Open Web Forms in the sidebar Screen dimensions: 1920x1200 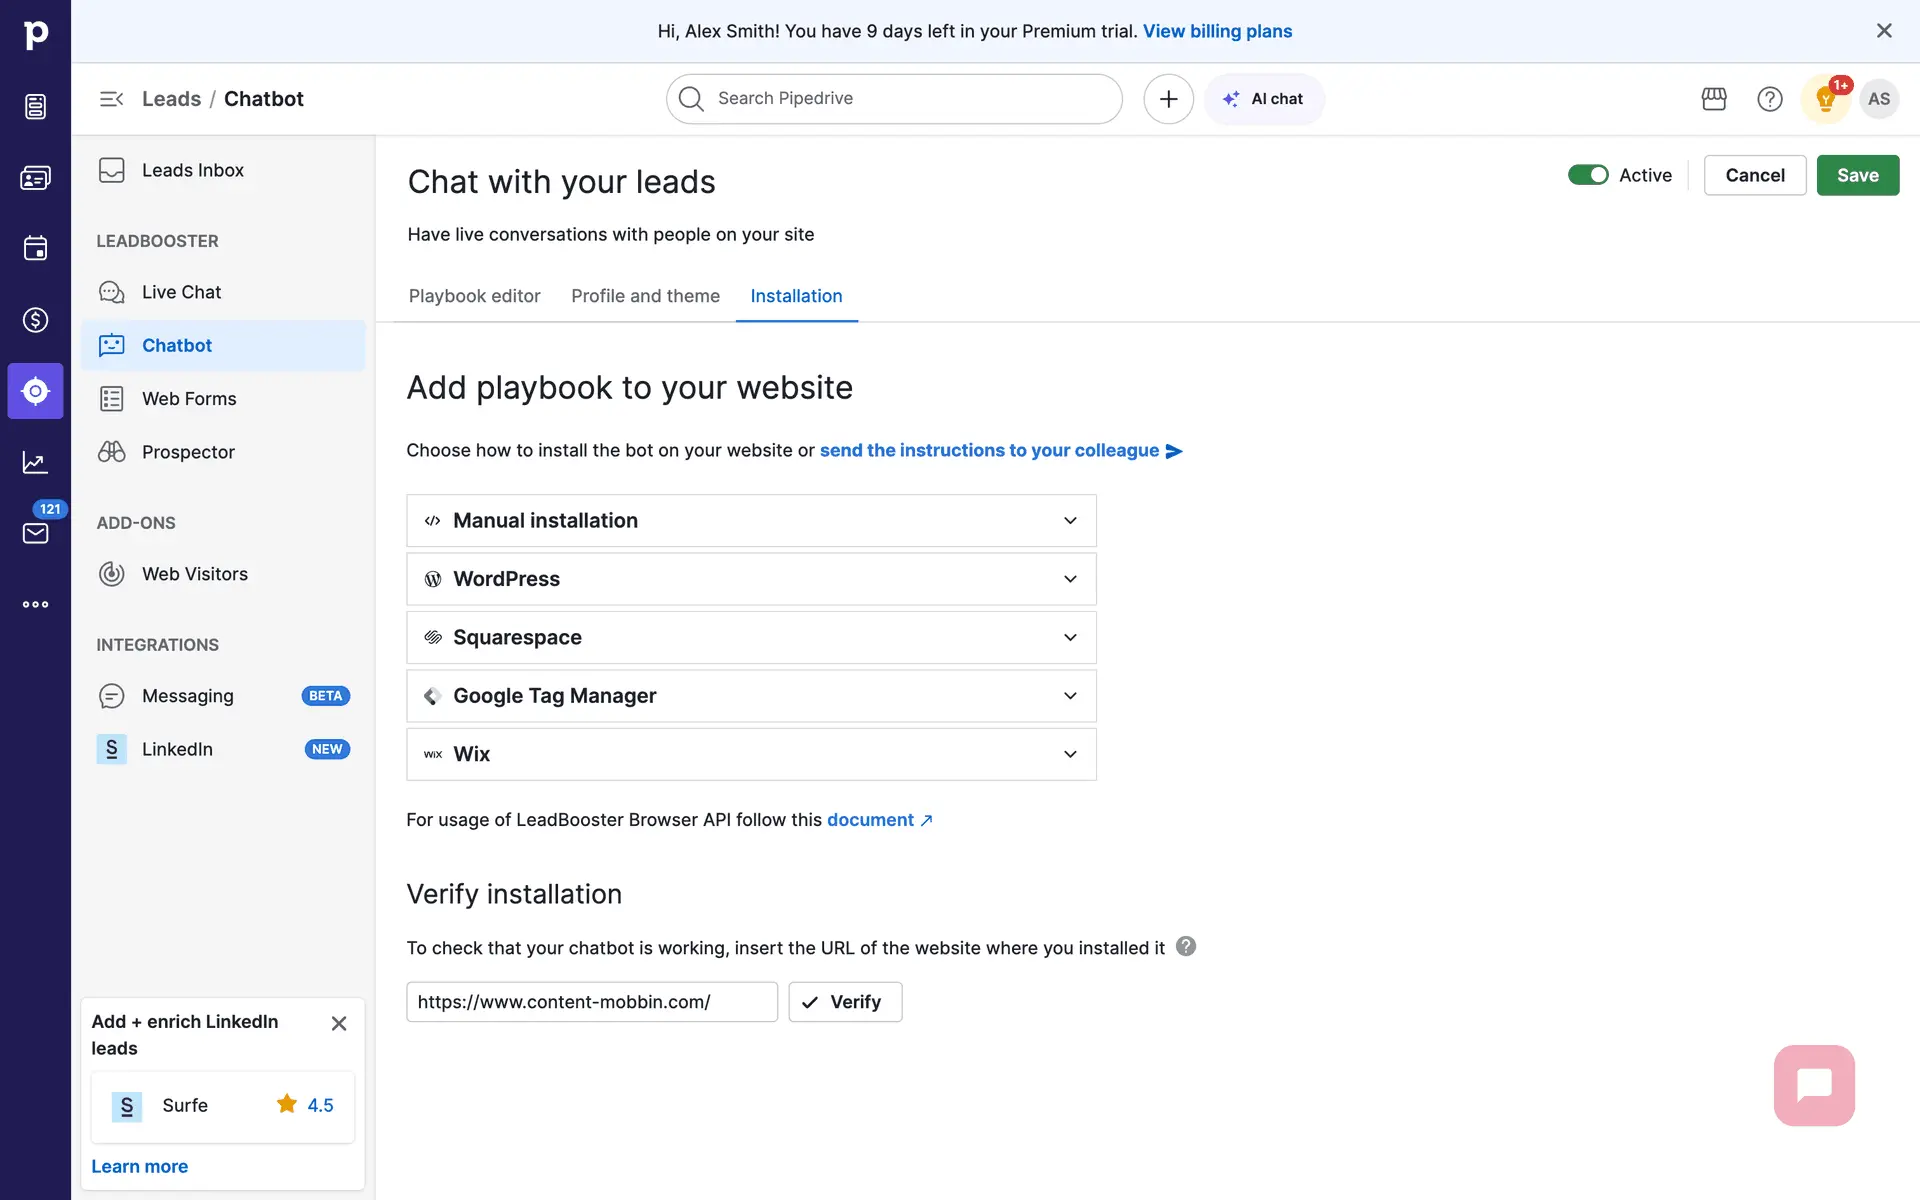coord(189,399)
